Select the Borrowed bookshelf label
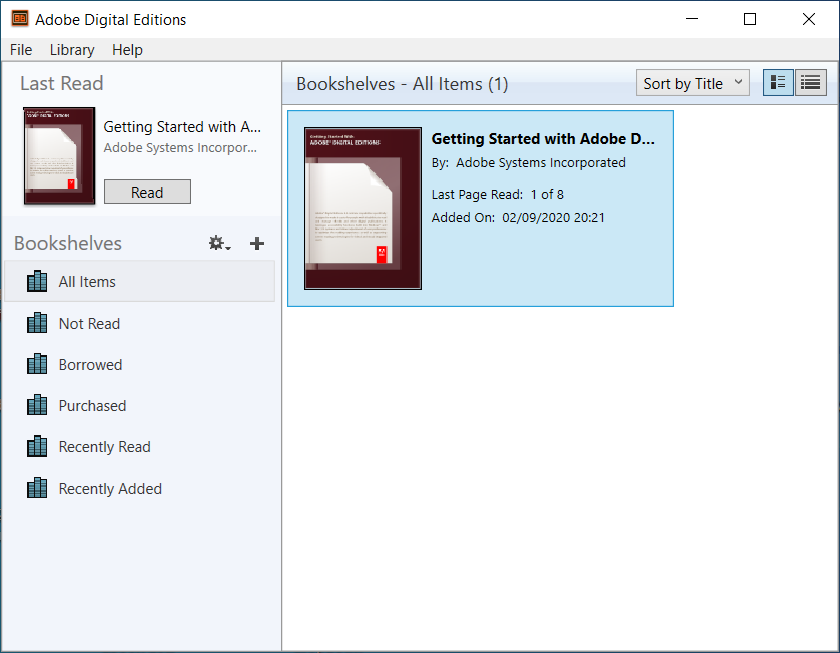This screenshot has width=840, height=653. tap(90, 365)
